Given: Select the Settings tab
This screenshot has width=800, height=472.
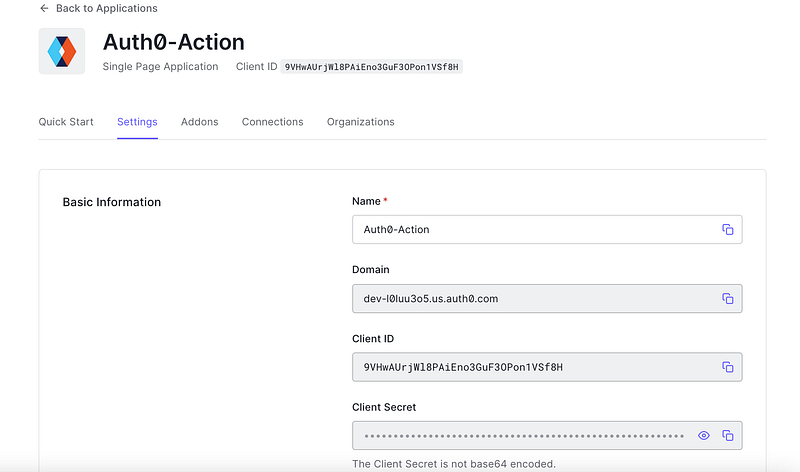Looking at the screenshot, I should coord(137,122).
